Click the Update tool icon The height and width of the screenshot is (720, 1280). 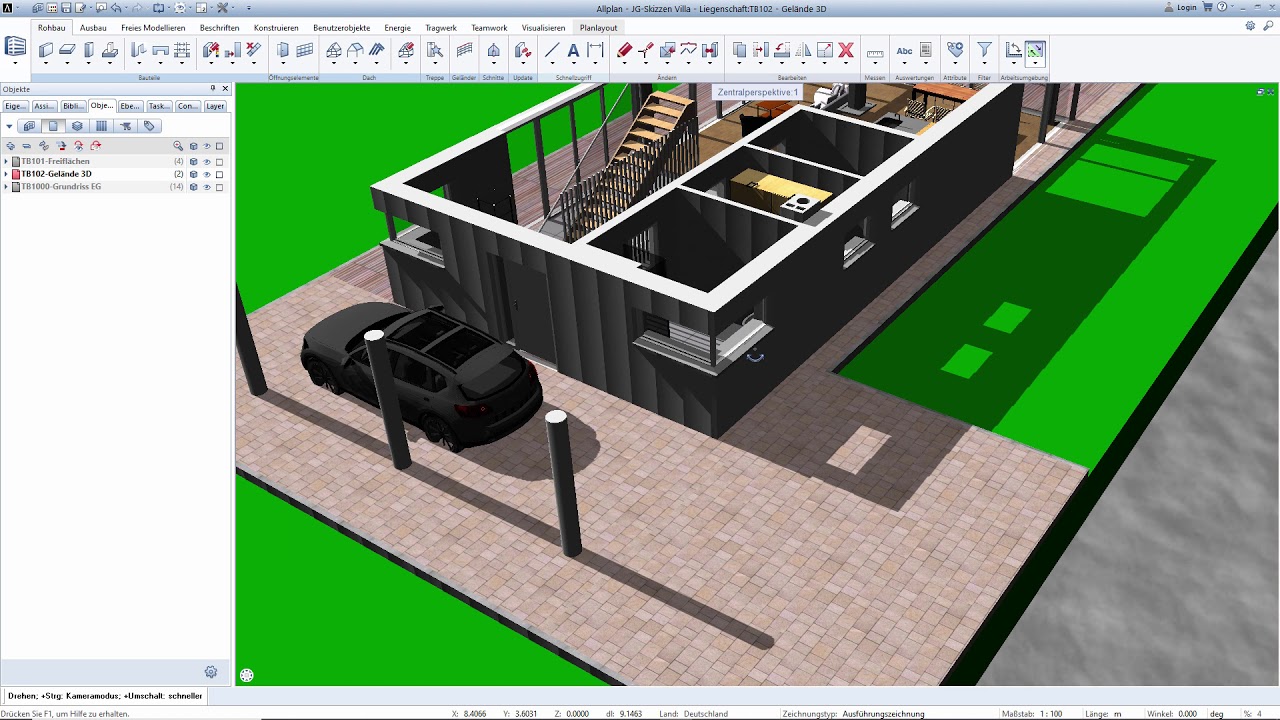pyautogui.click(x=522, y=50)
